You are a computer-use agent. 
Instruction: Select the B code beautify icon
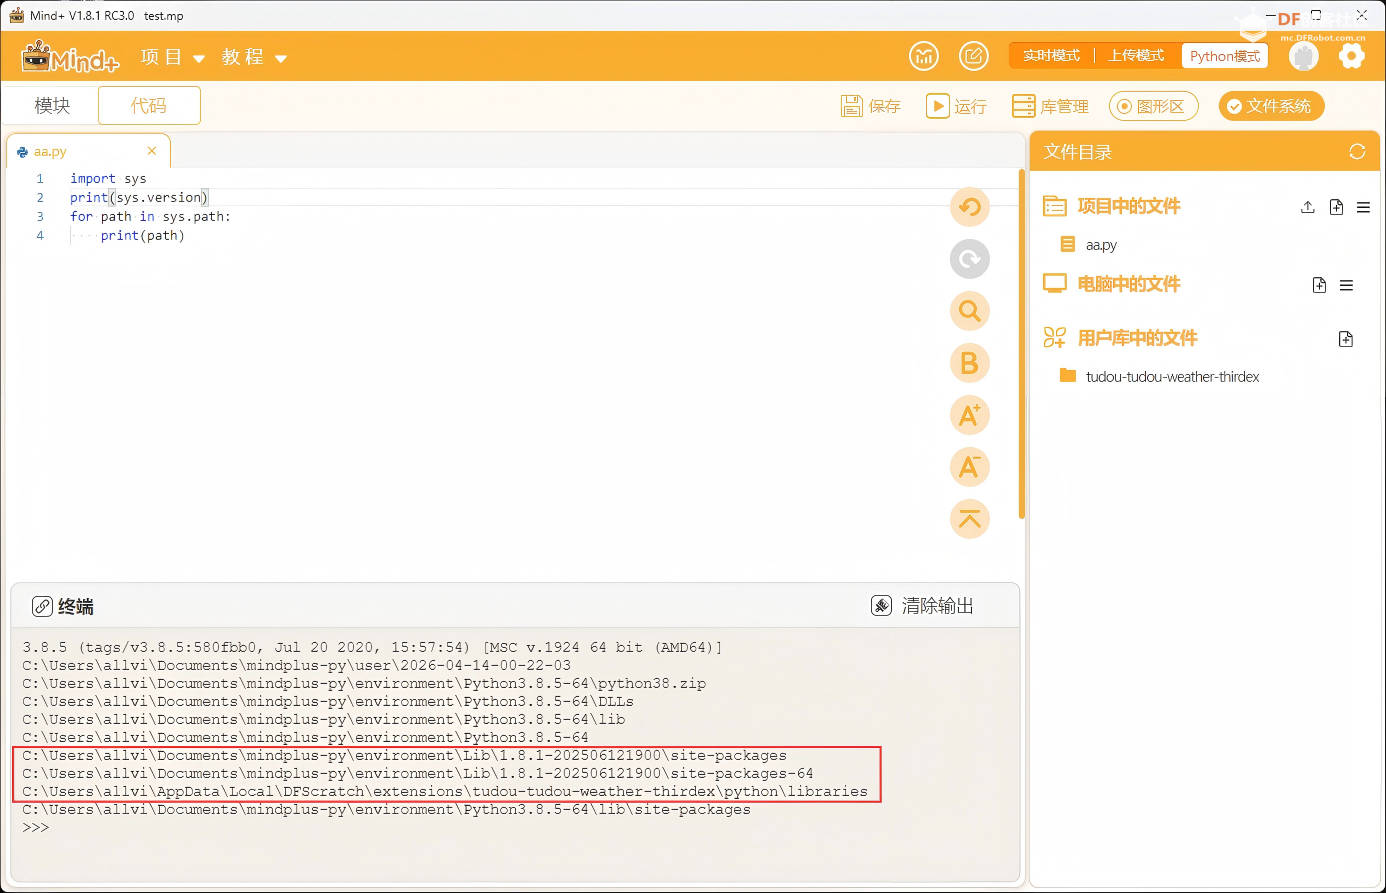(969, 363)
